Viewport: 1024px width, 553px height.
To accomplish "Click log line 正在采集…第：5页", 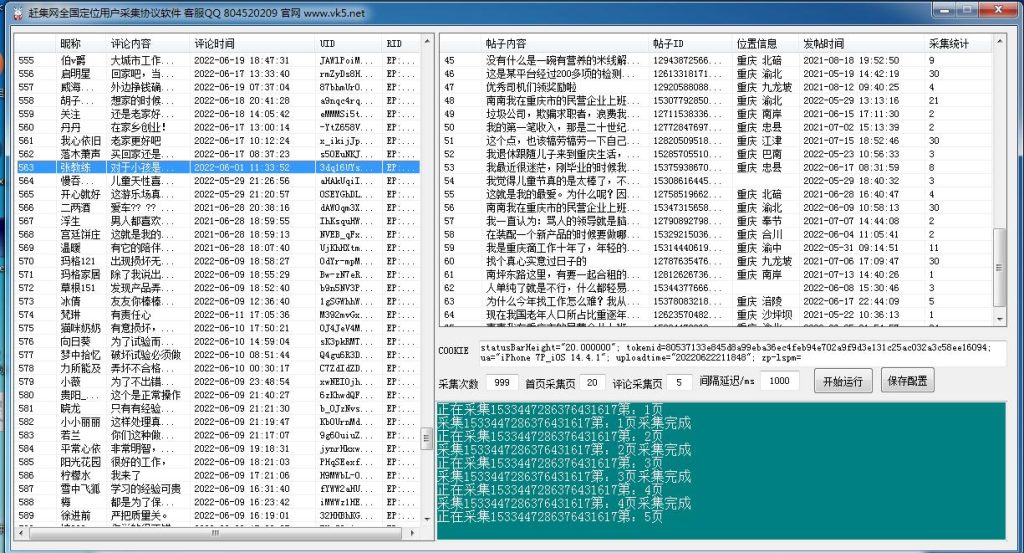I will [x=550, y=516].
